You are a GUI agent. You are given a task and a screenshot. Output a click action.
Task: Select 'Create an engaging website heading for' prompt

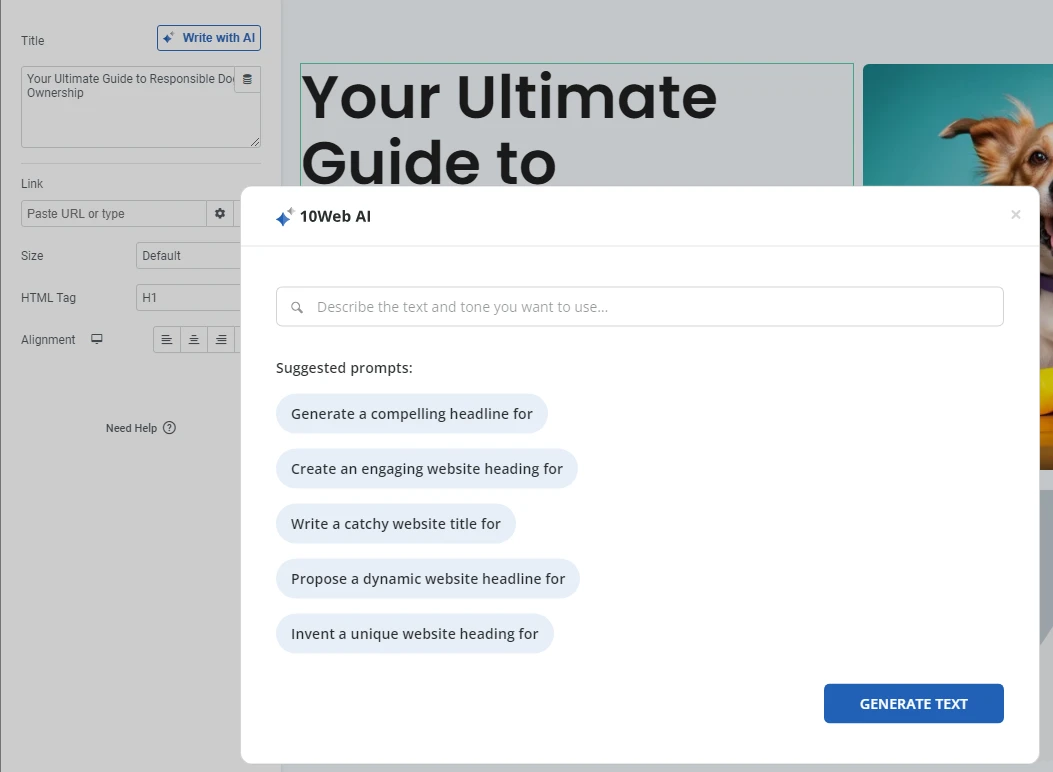pos(426,469)
